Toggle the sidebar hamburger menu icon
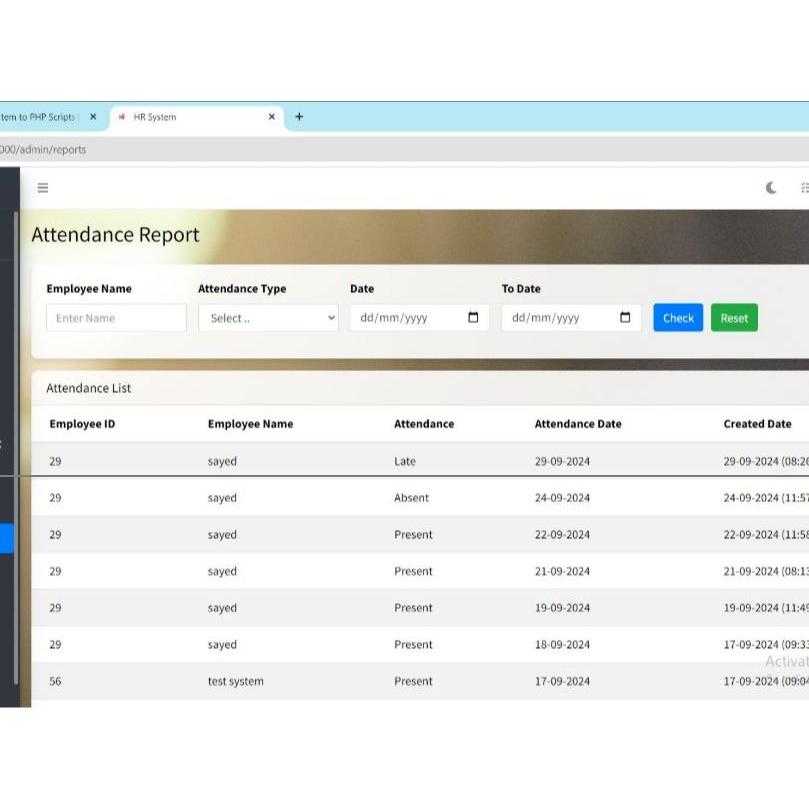Viewport: 809px width, 809px height. (x=43, y=188)
